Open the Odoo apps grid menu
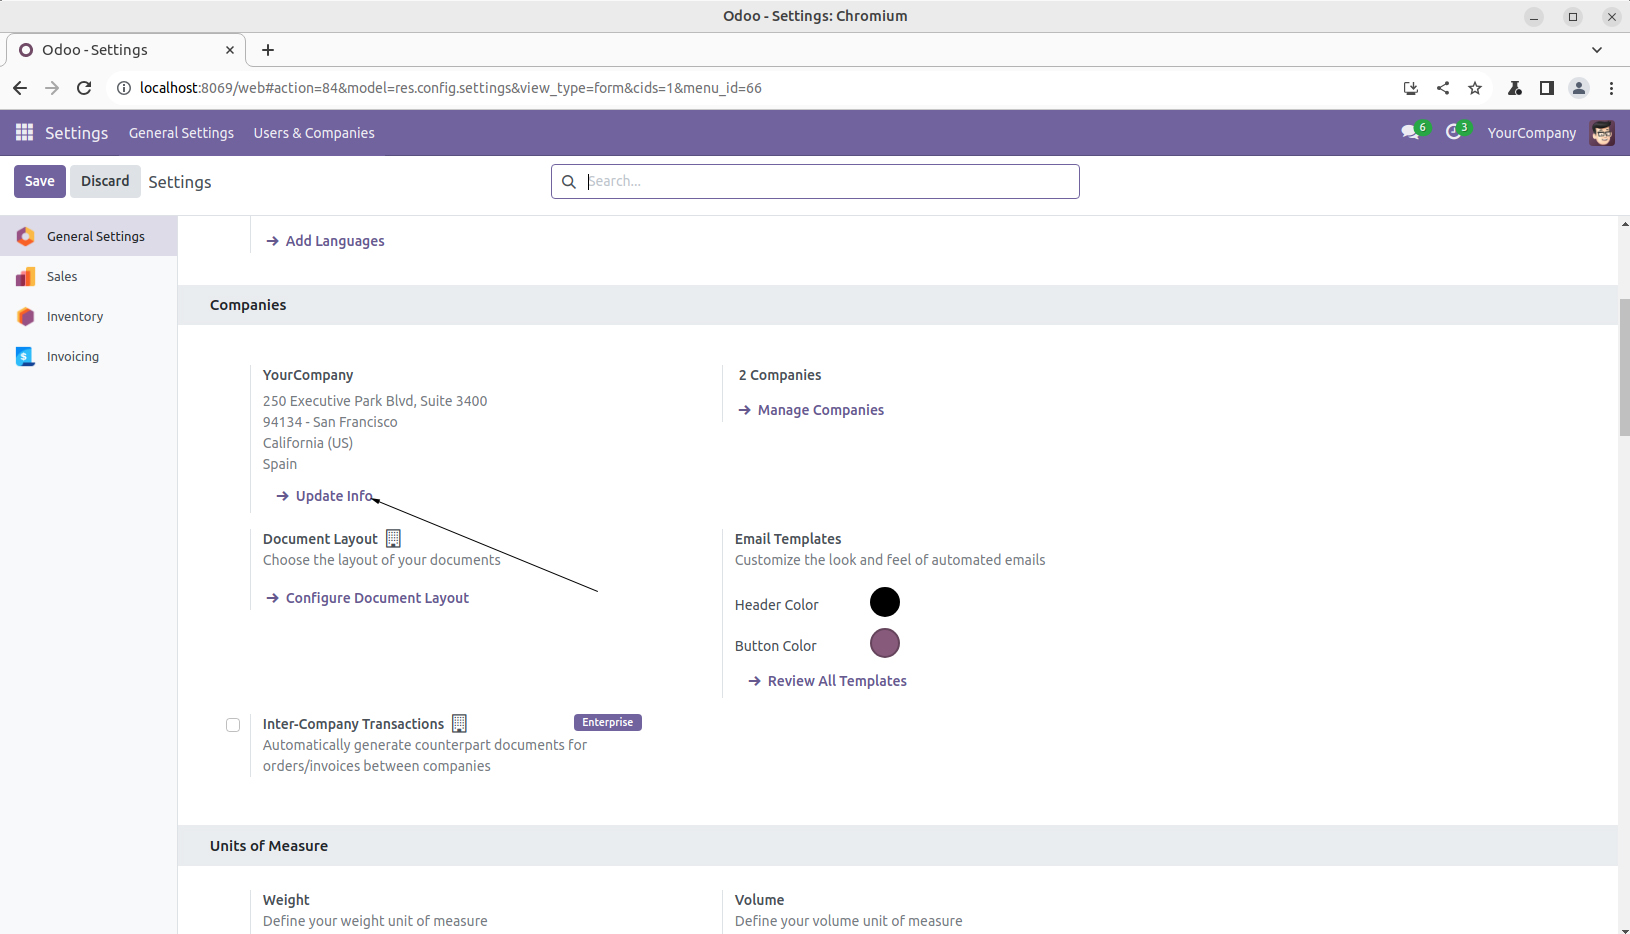Image resolution: width=1630 pixels, height=934 pixels. pos(24,133)
